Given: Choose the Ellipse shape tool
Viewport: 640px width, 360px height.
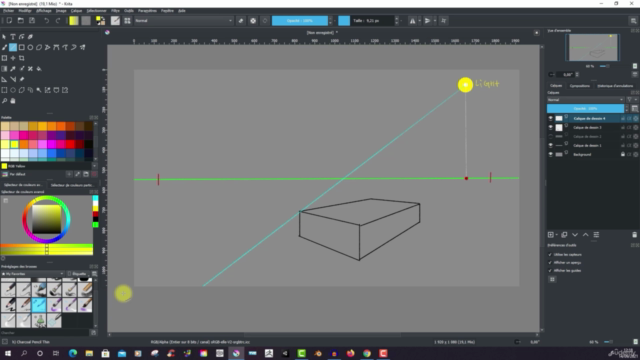Looking at the screenshot, I should 30,47.
